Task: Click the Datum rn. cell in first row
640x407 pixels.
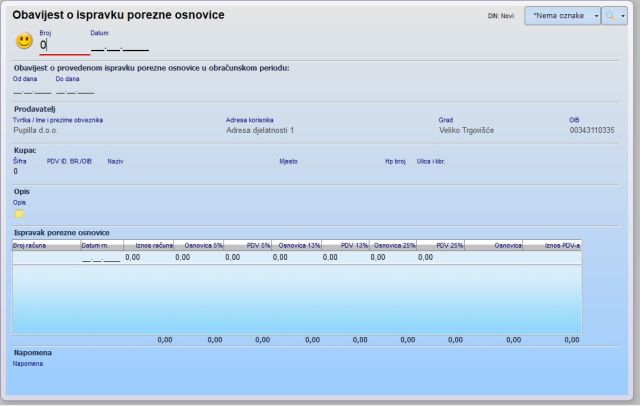Action: tap(100, 257)
